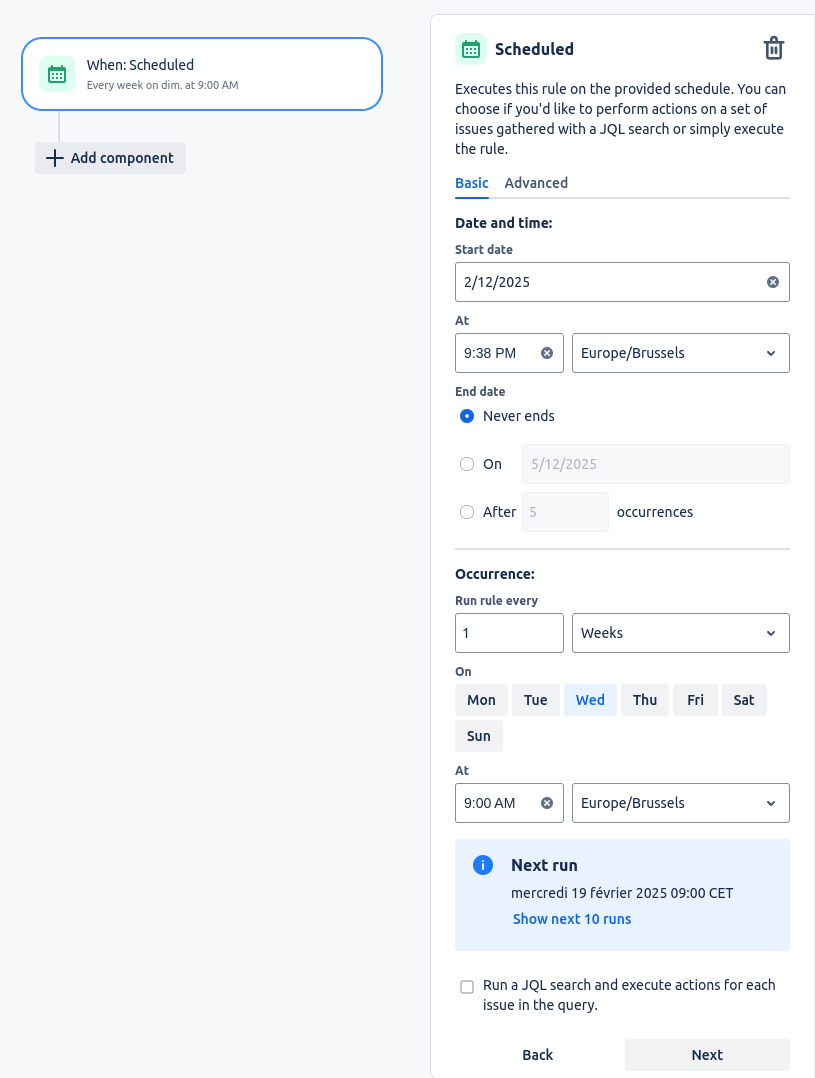Image resolution: width=815 pixels, height=1078 pixels.
Task: Open the Weeks interval unit dropdown
Action: click(x=681, y=633)
